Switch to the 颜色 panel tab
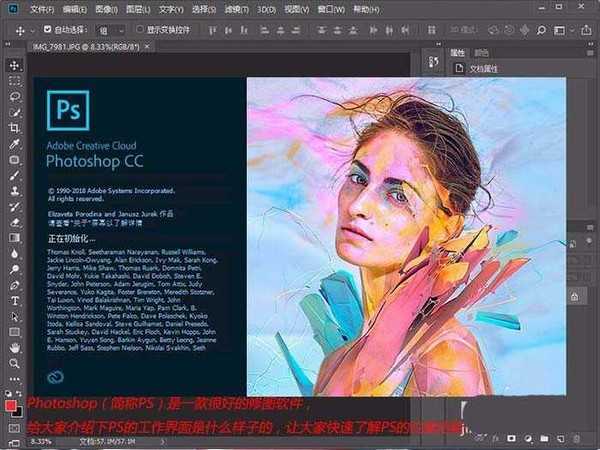600x450 pixels. (482, 51)
